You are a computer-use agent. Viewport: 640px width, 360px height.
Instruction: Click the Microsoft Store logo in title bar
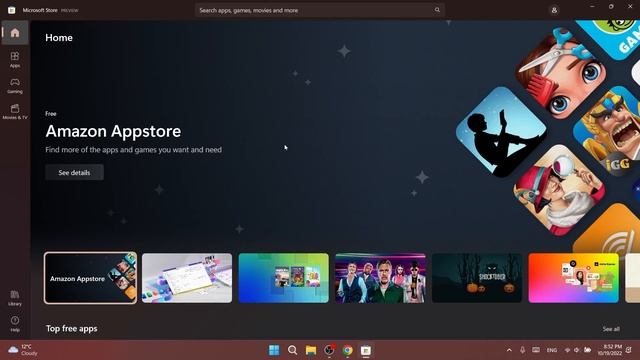(x=11, y=10)
